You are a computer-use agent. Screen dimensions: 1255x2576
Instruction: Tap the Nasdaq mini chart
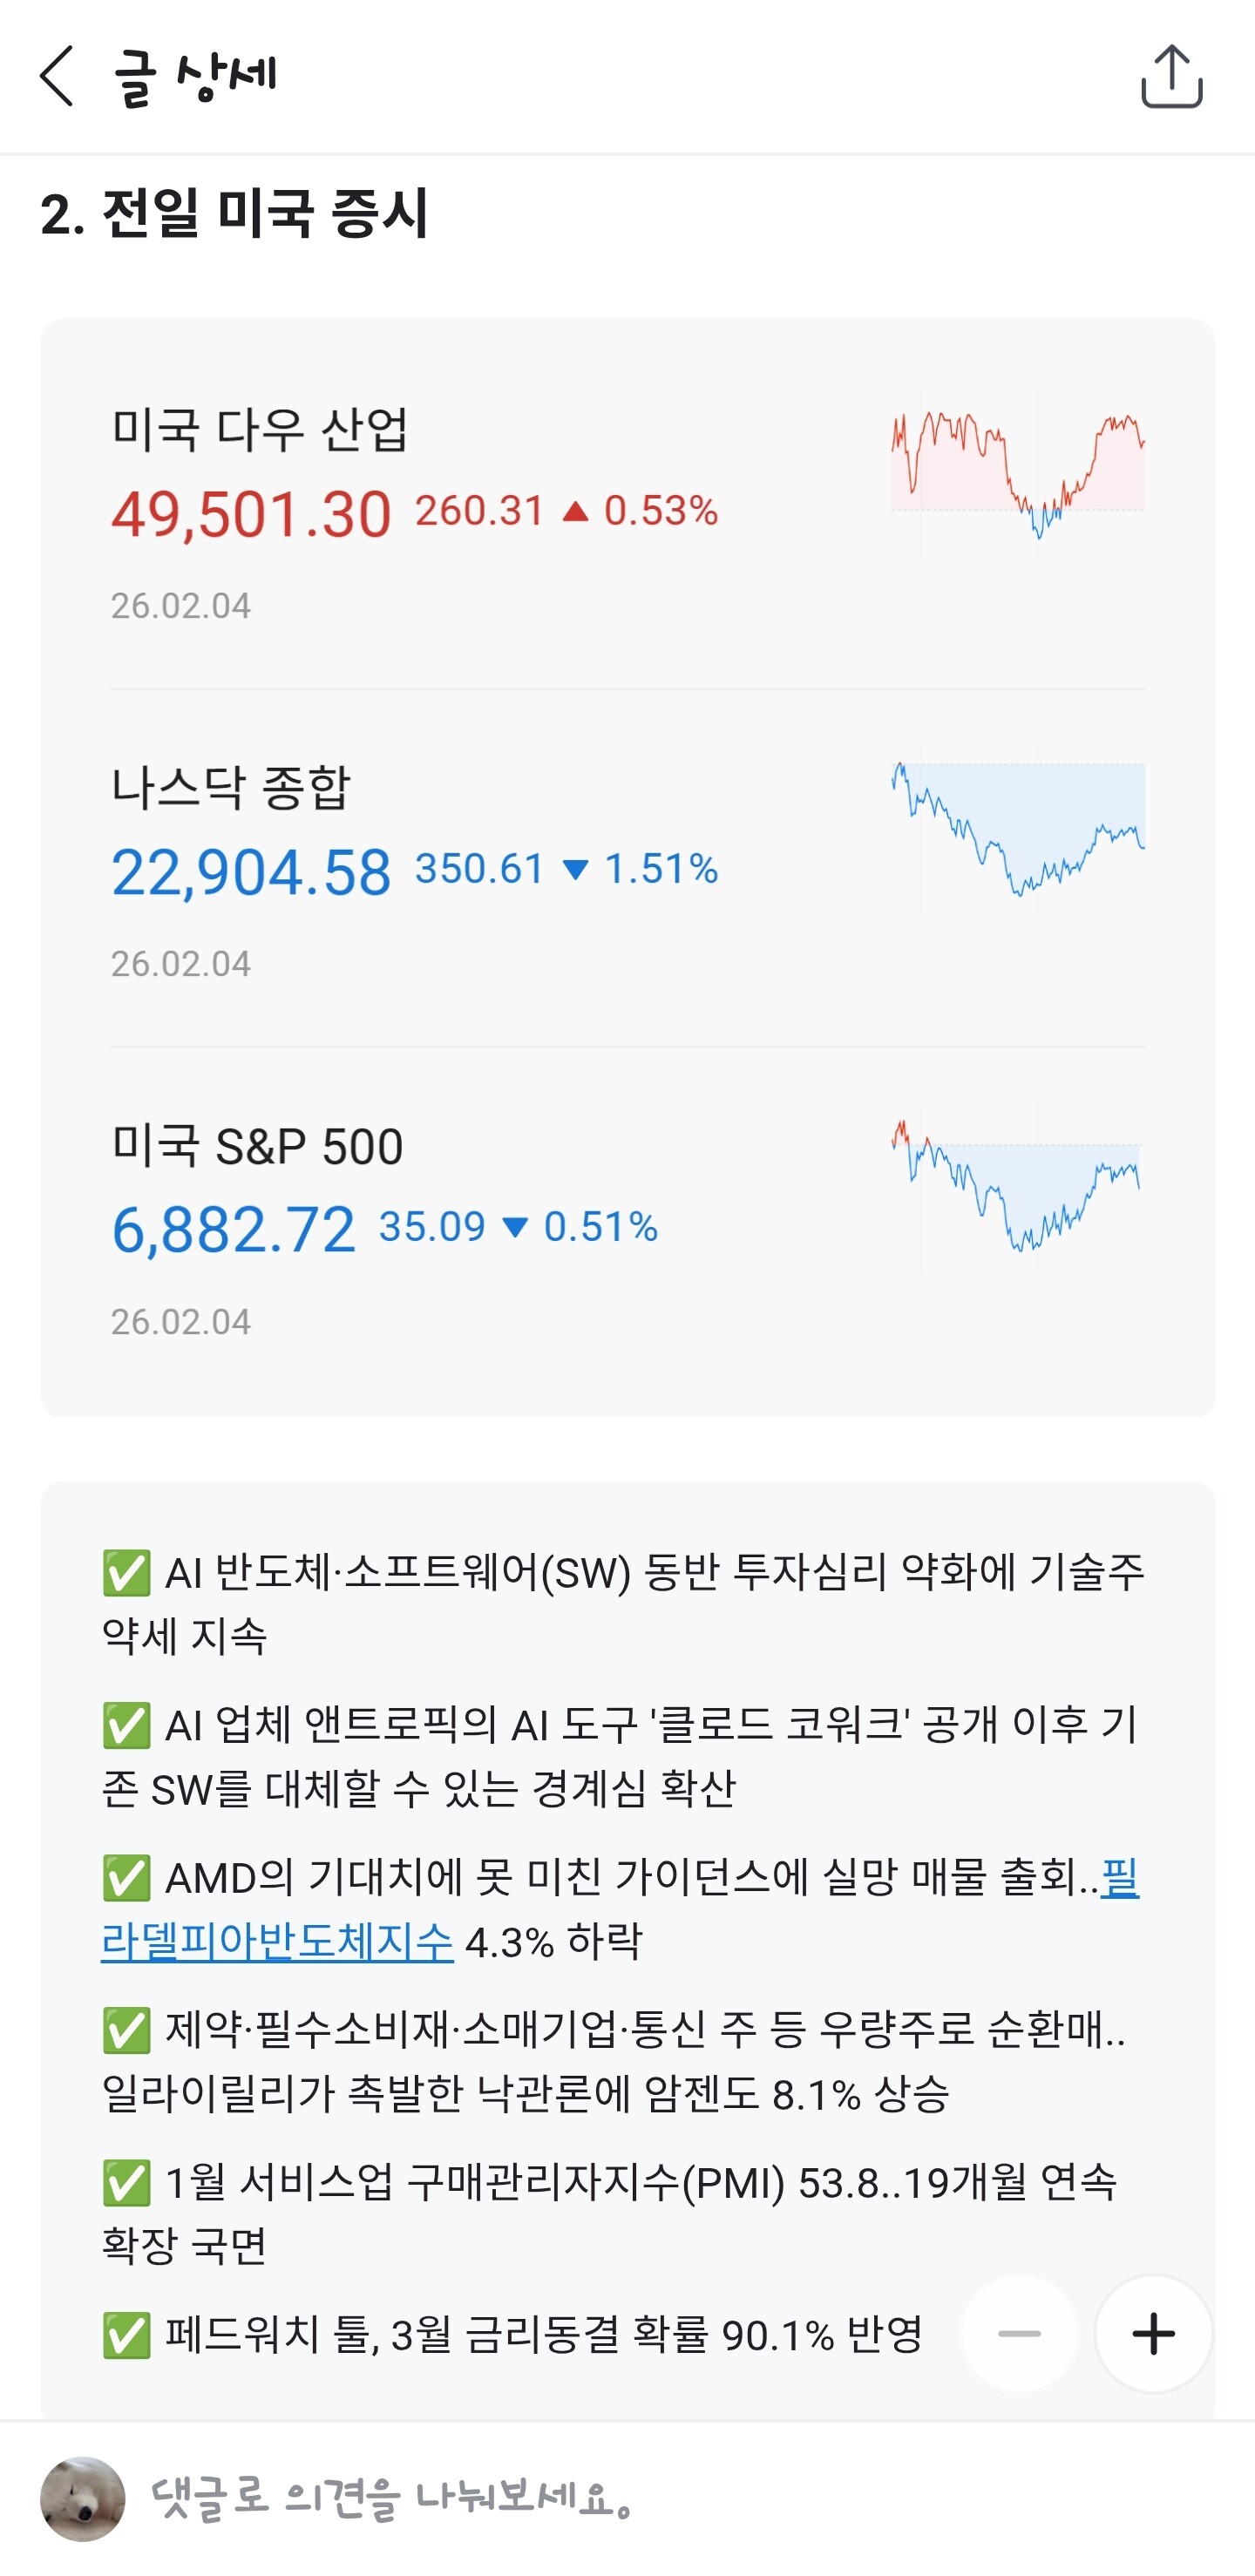[x=1018, y=830]
